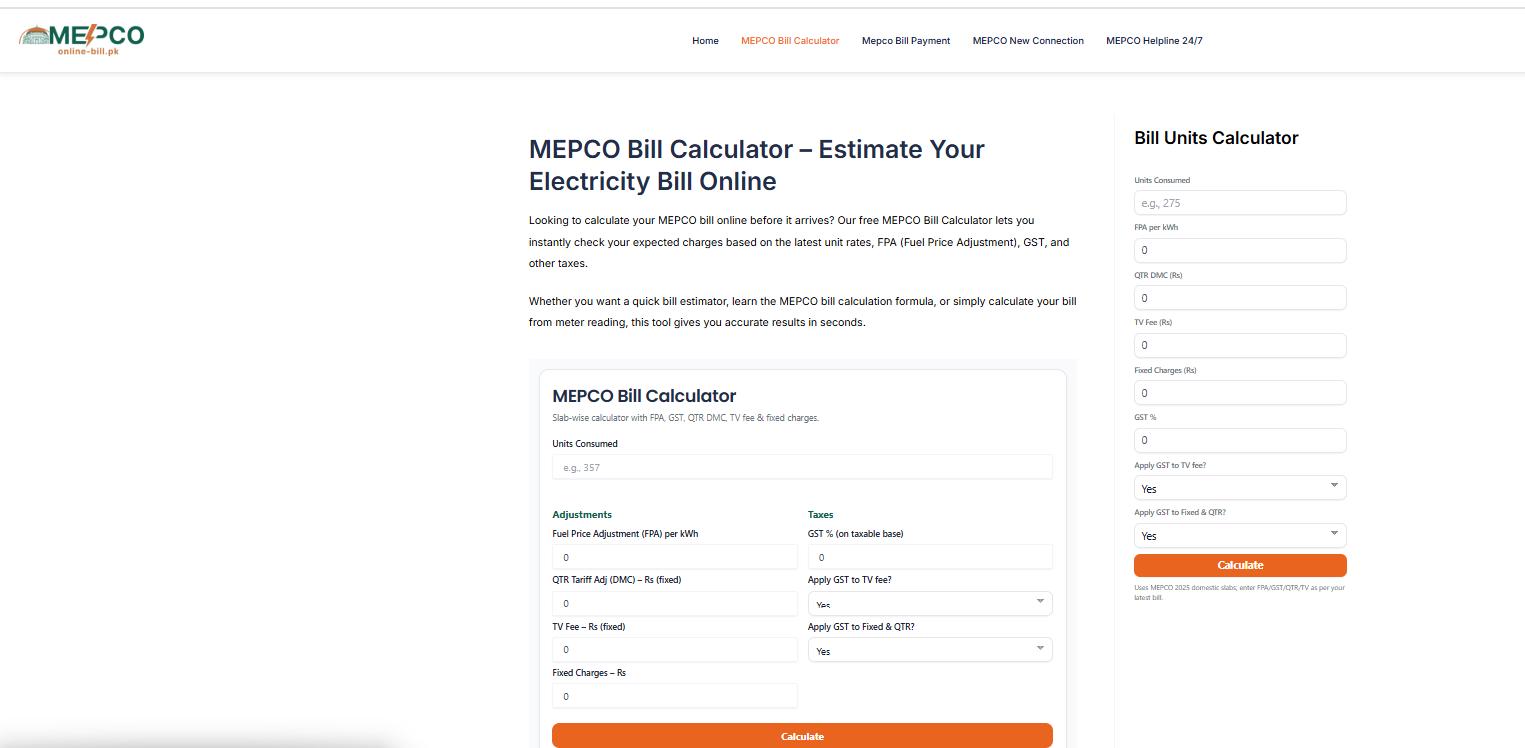
Task: Click the Fixed Charges – Rs input
Action: pyautogui.click(x=675, y=696)
